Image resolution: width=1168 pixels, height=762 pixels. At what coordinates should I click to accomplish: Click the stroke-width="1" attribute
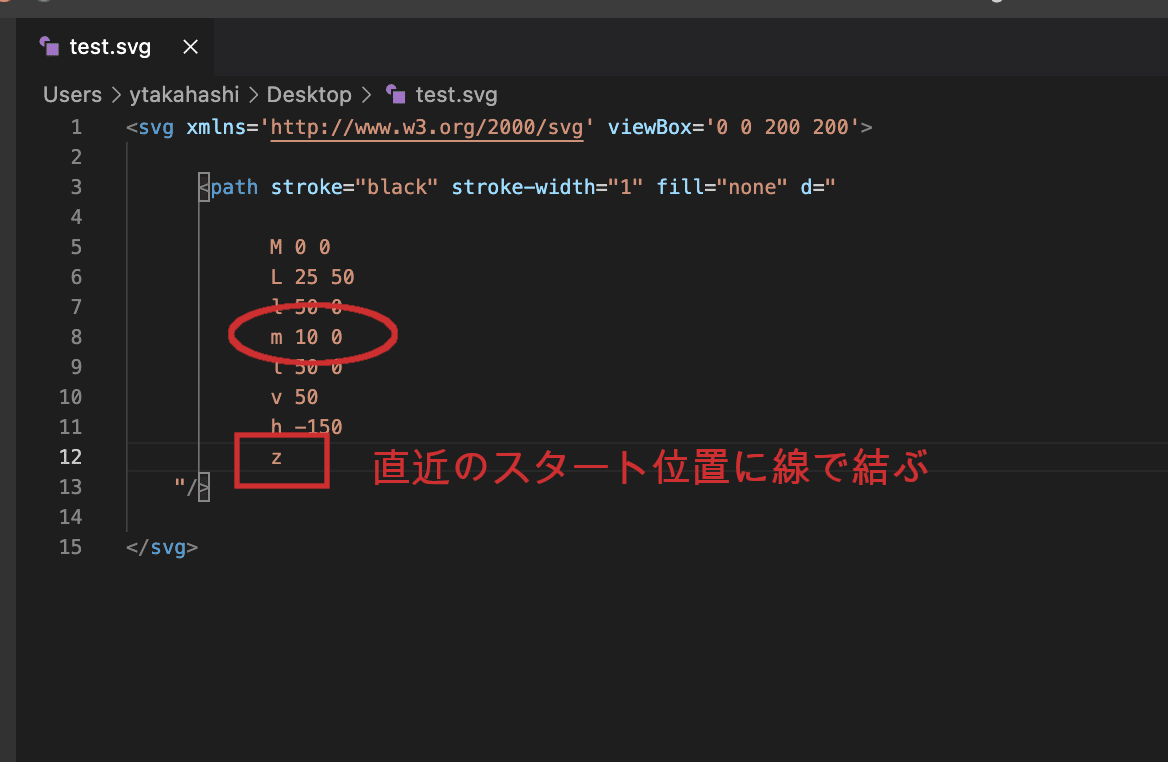pos(547,187)
